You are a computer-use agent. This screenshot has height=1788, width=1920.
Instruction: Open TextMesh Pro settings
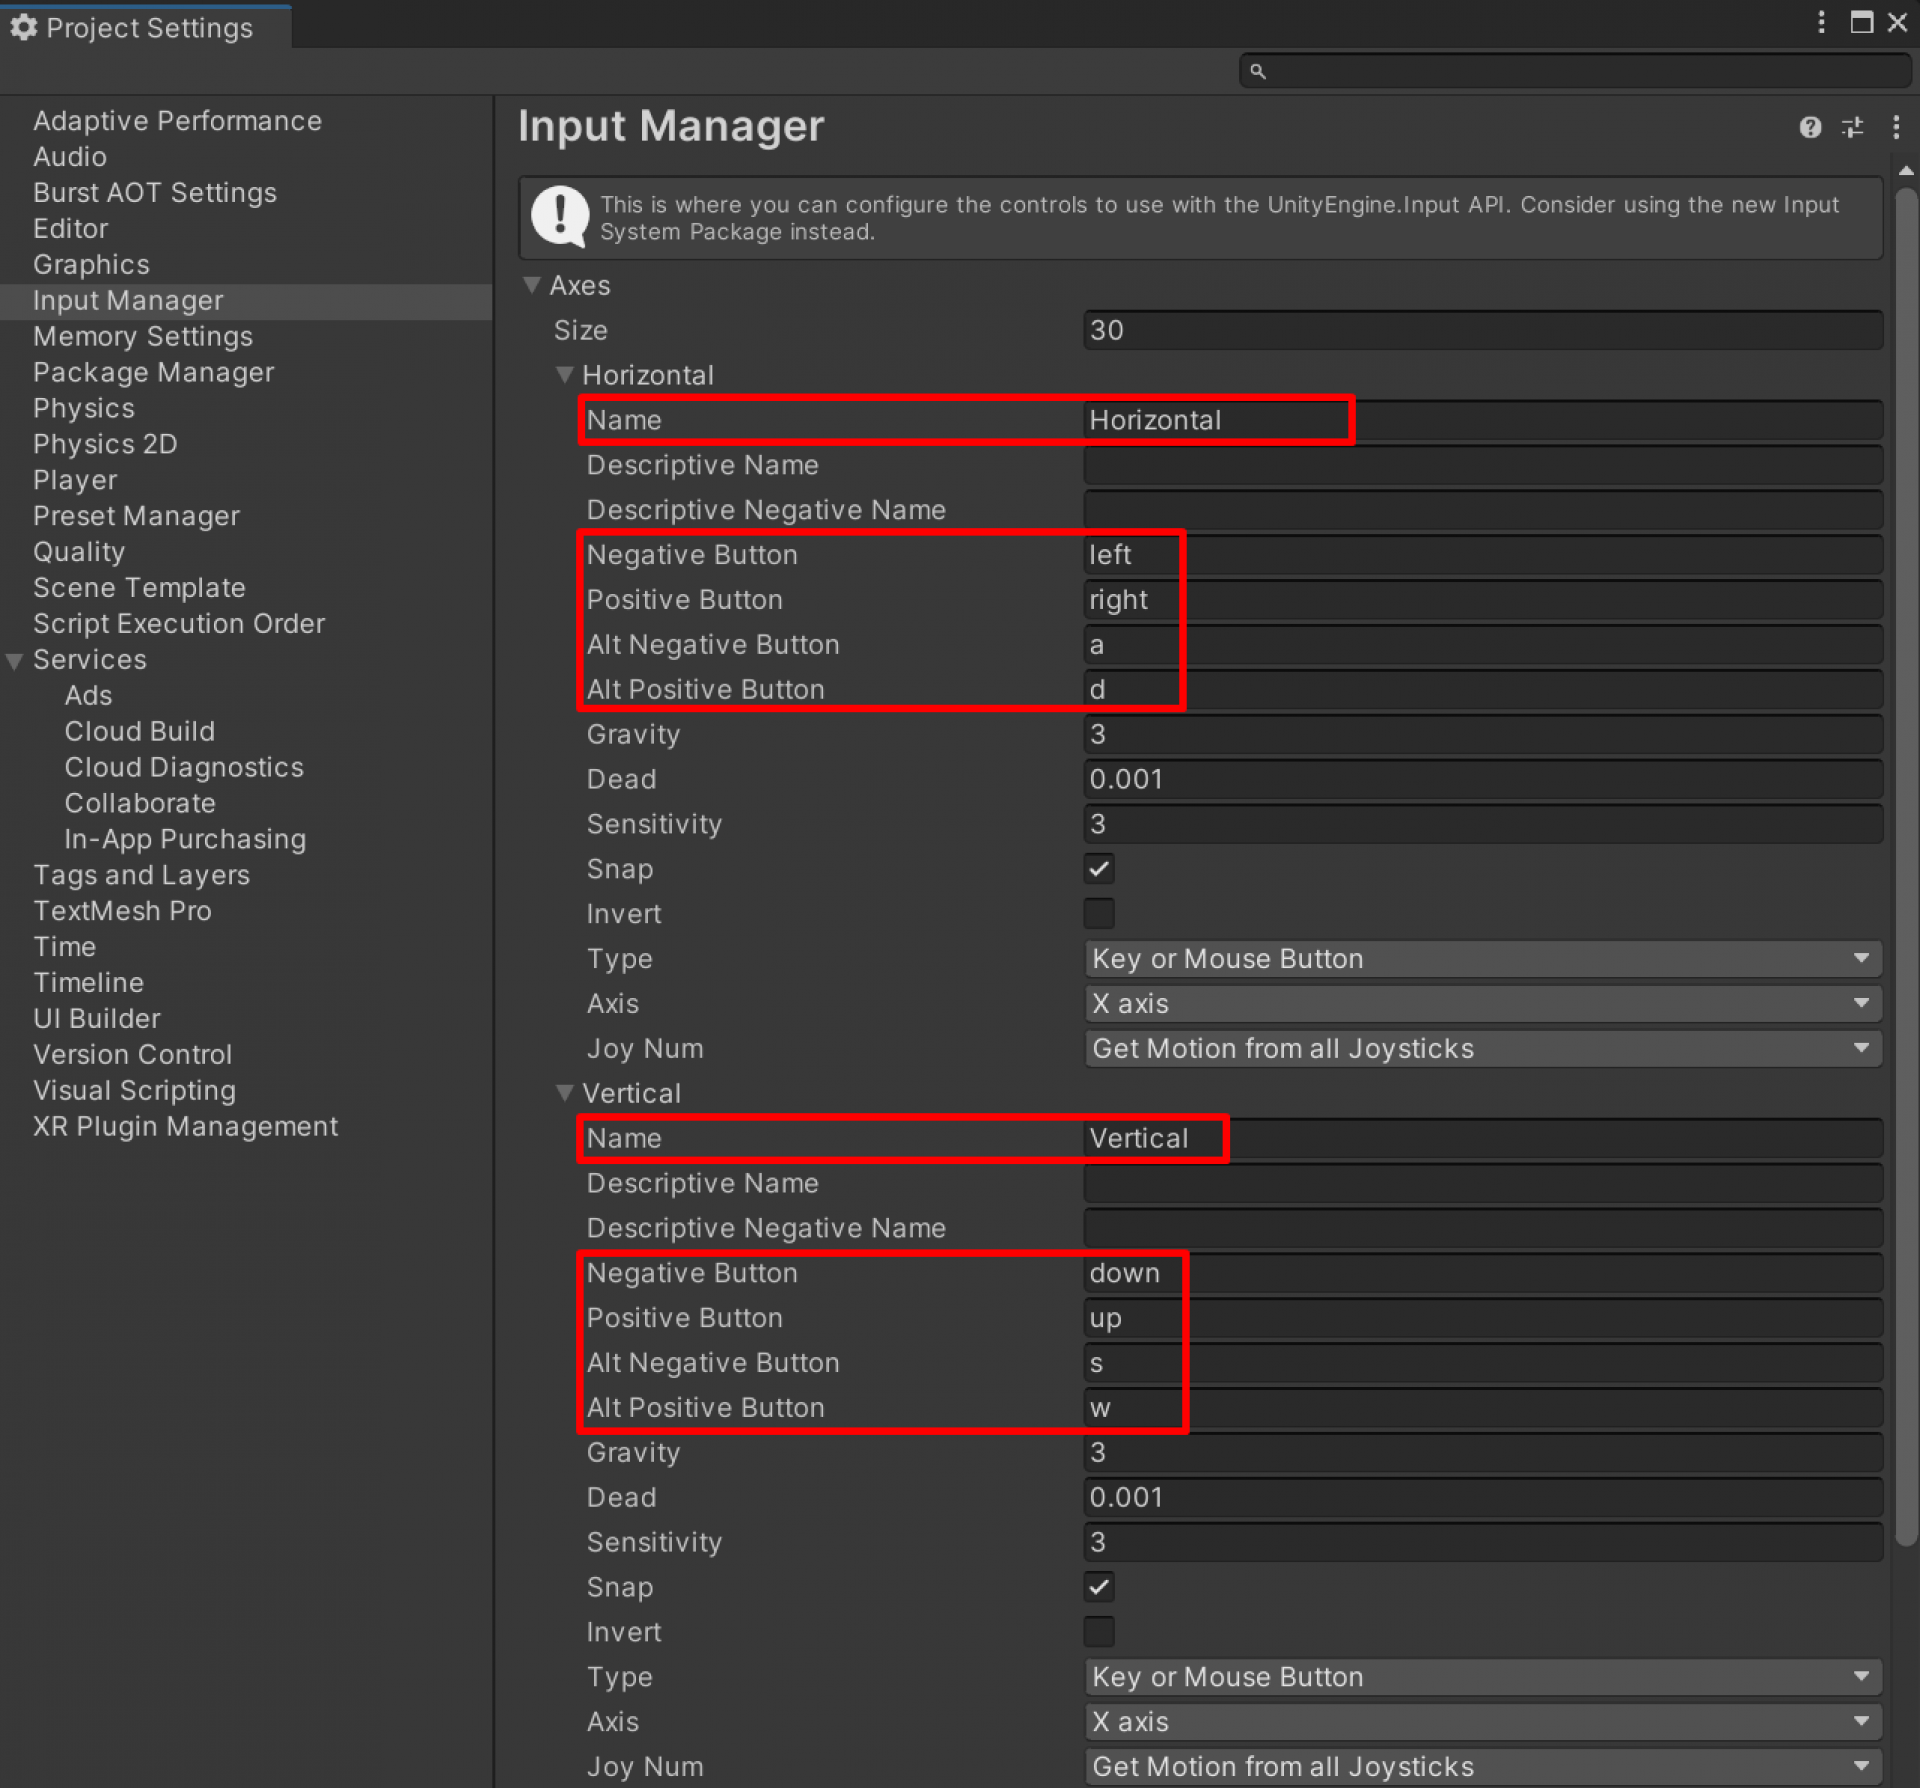tap(122, 912)
